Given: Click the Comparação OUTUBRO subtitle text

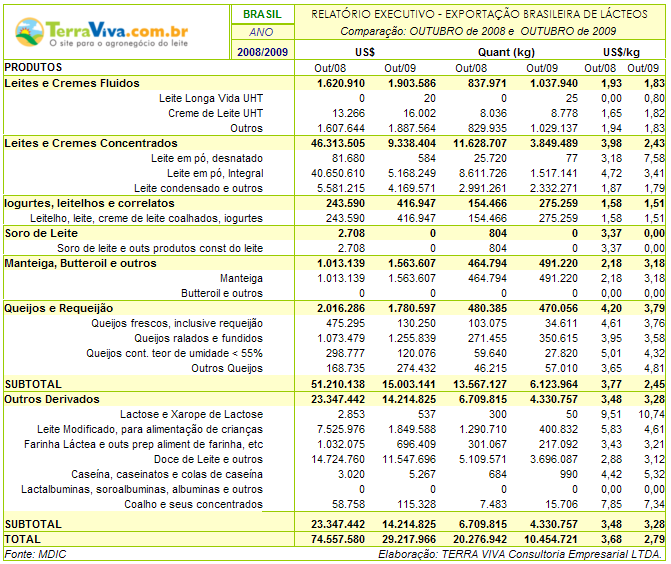Looking at the screenshot, I should coord(478,31).
